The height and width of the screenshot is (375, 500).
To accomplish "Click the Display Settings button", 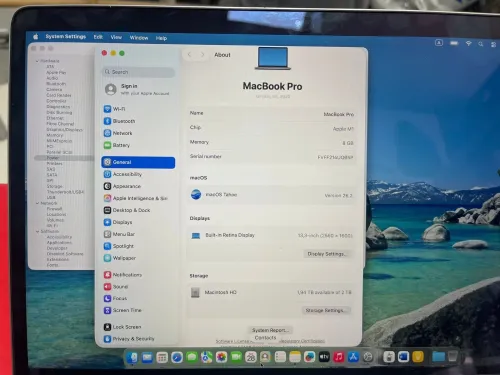I will pyautogui.click(x=327, y=254).
